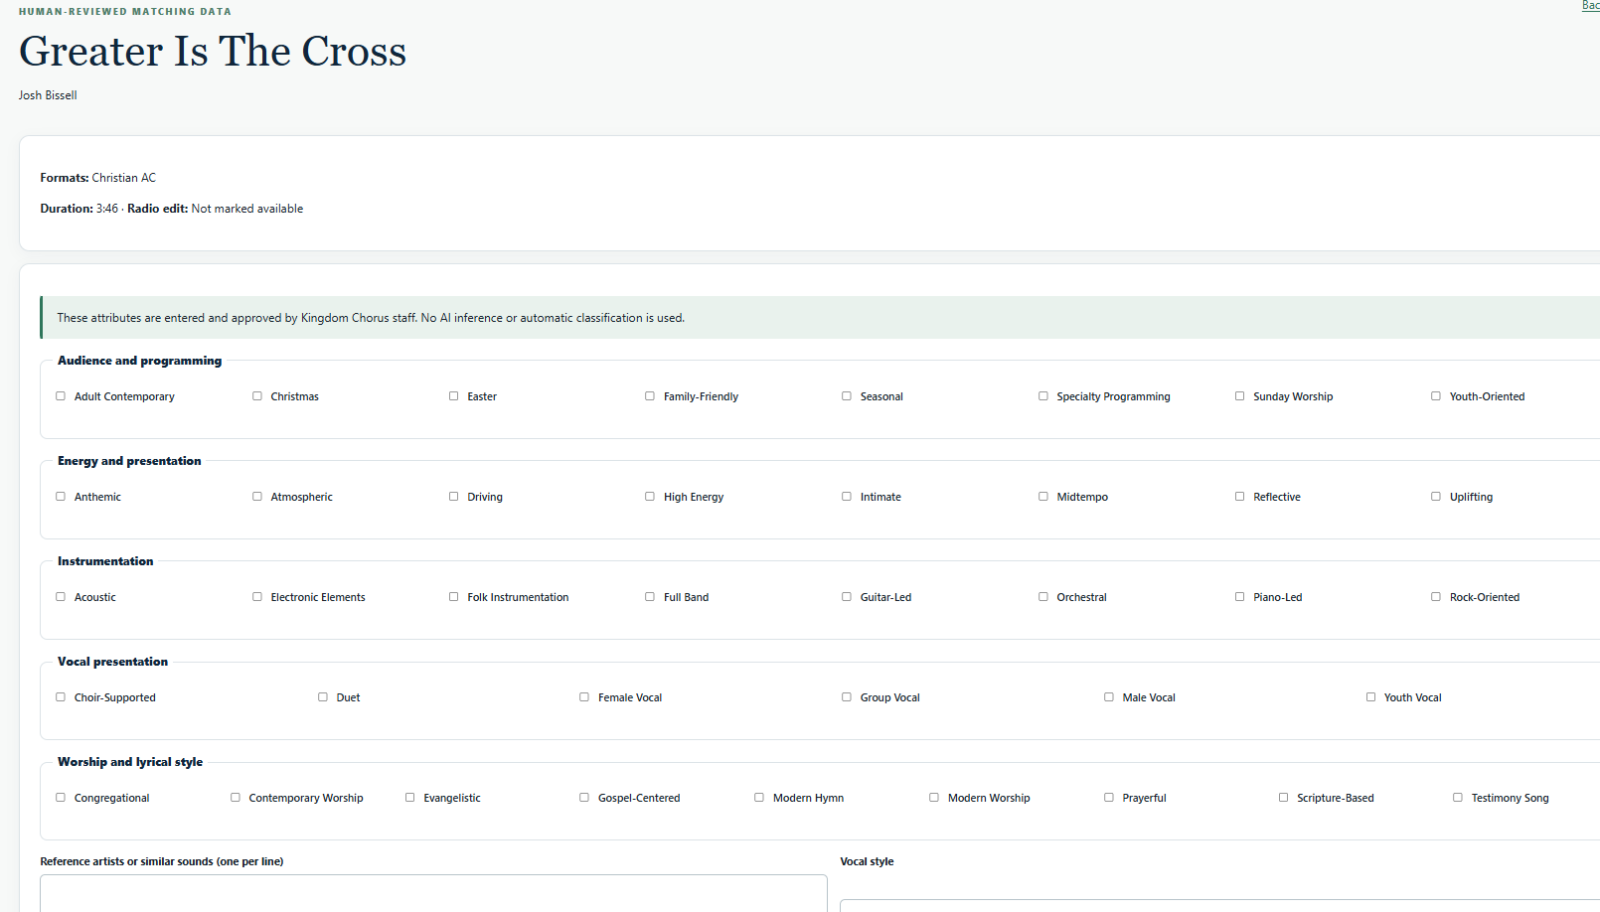Mark the Congregational checkbox
Image resolution: width=1600 pixels, height=912 pixels.
click(61, 798)
